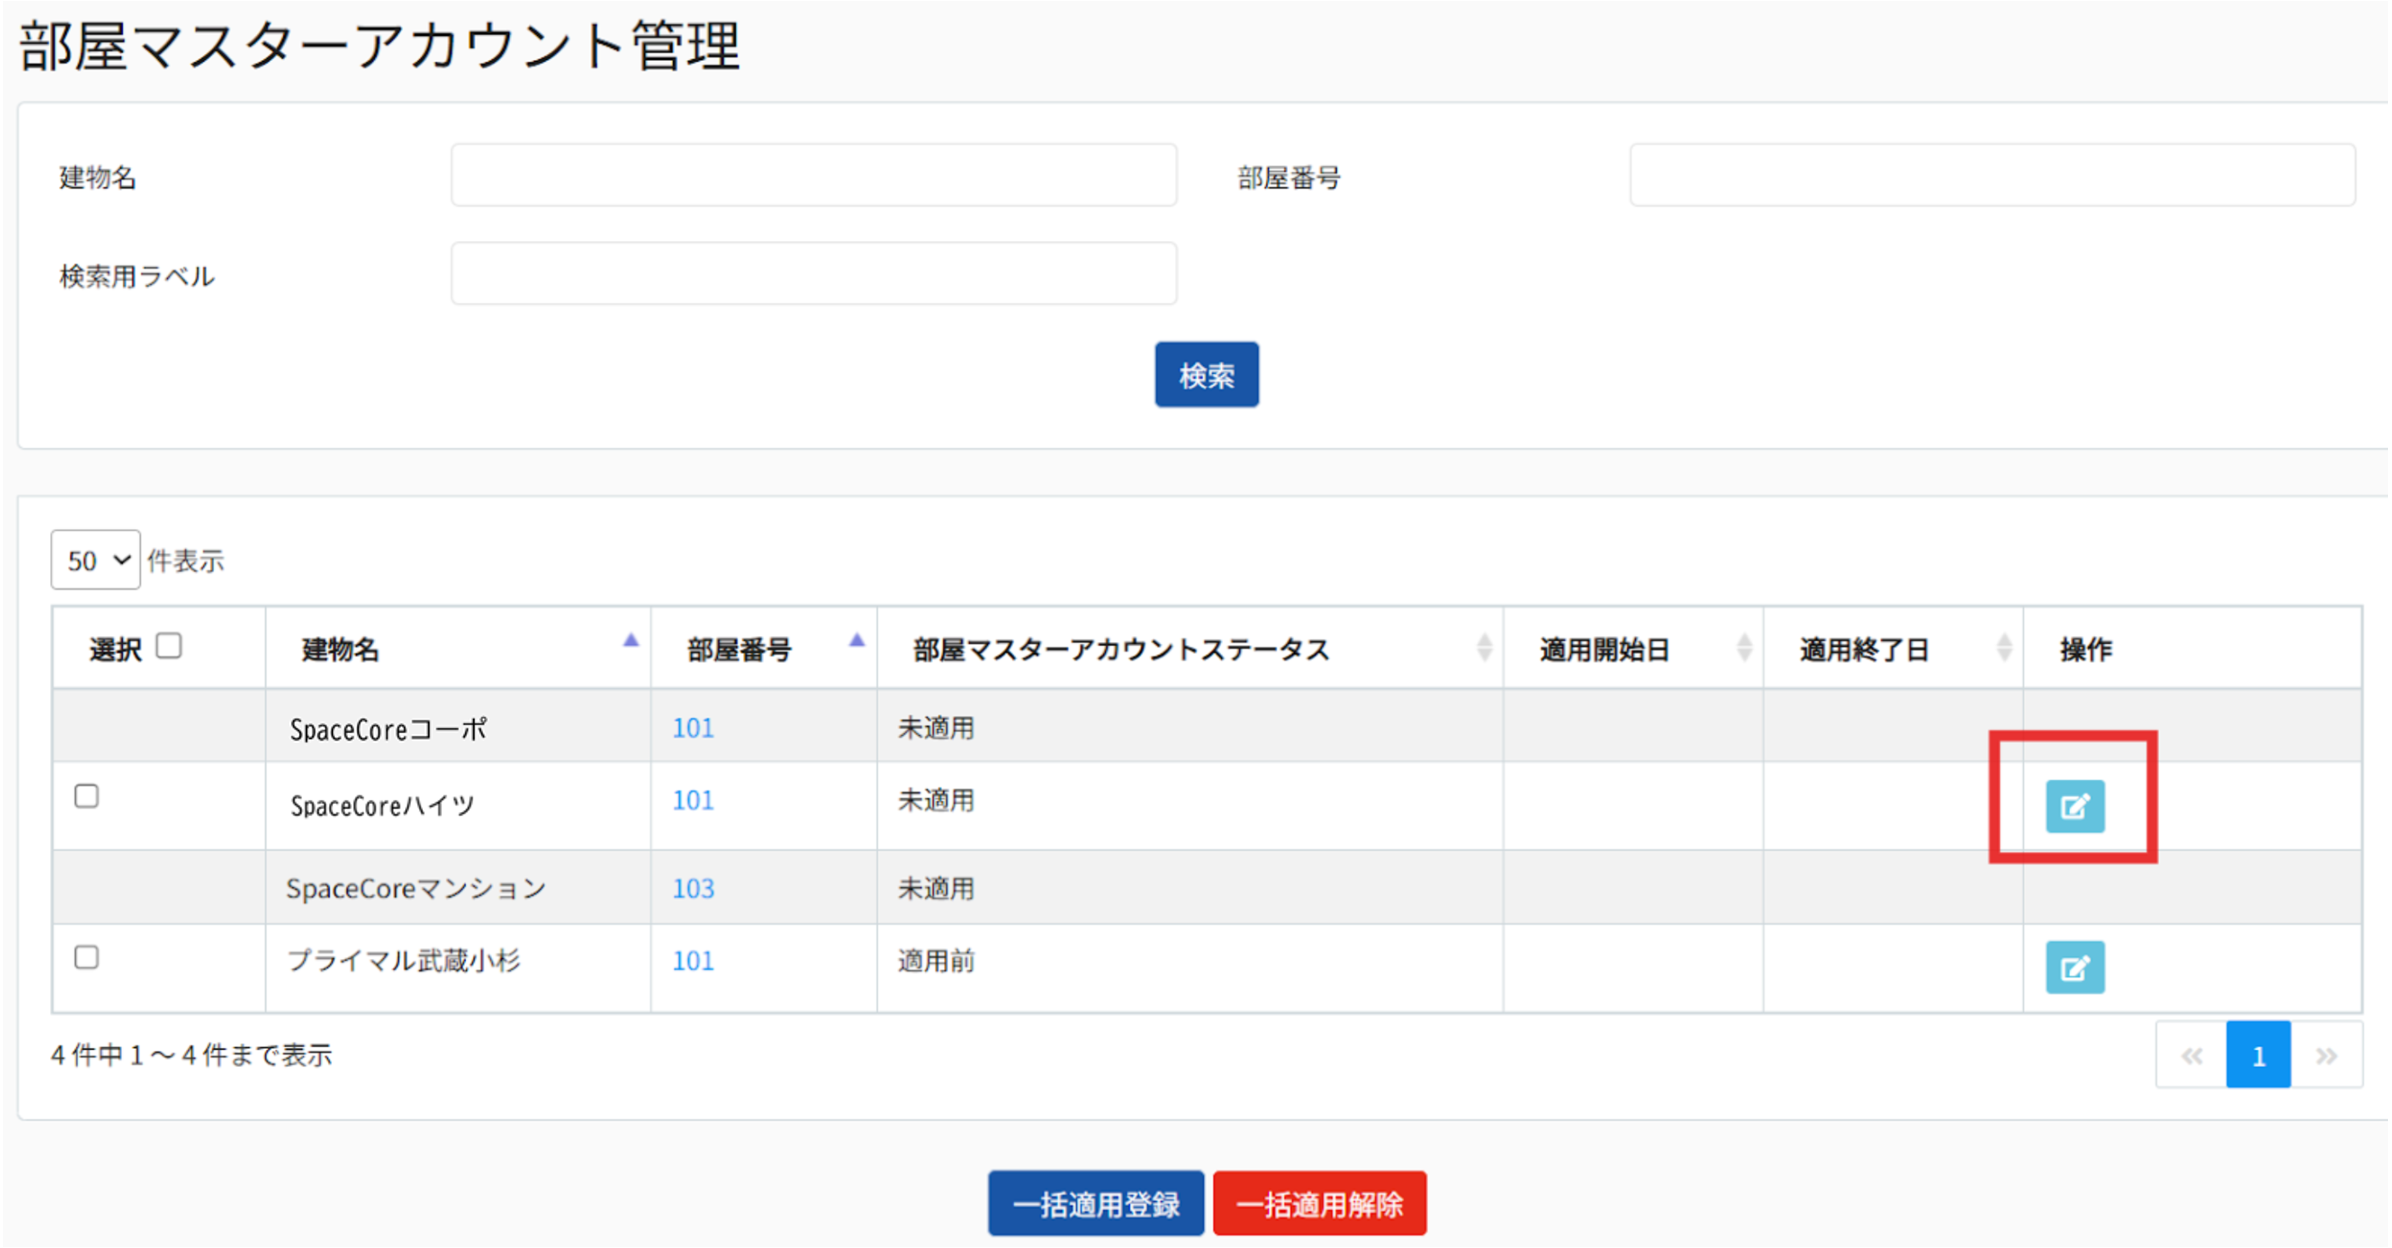Check the プライマル武蔵小杉 row checkbox
The image size is (2392, 1248).
pyautogui.click(x=87, y=958)
